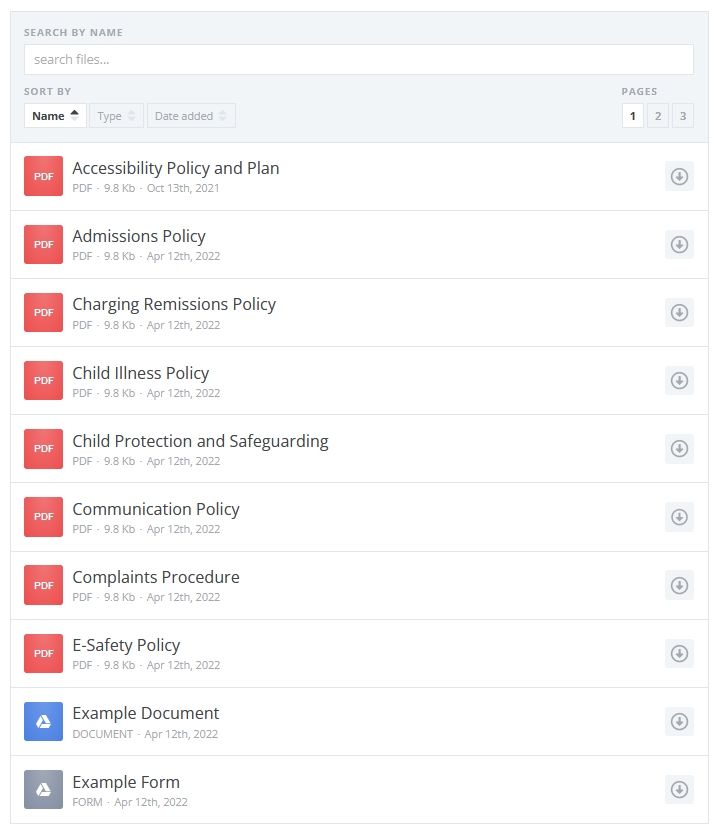Screen dimensions: 719x833
Task: Sort files by Date added
Action: 191,116
